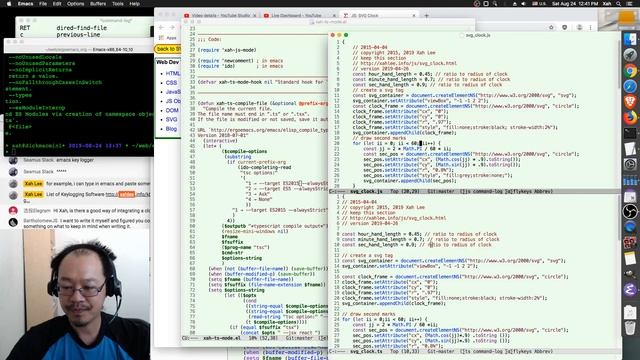This screenshot has height=360, width=640.
Task: Click svg_clock.js buffer name in mode line
Action: point(366,191)
